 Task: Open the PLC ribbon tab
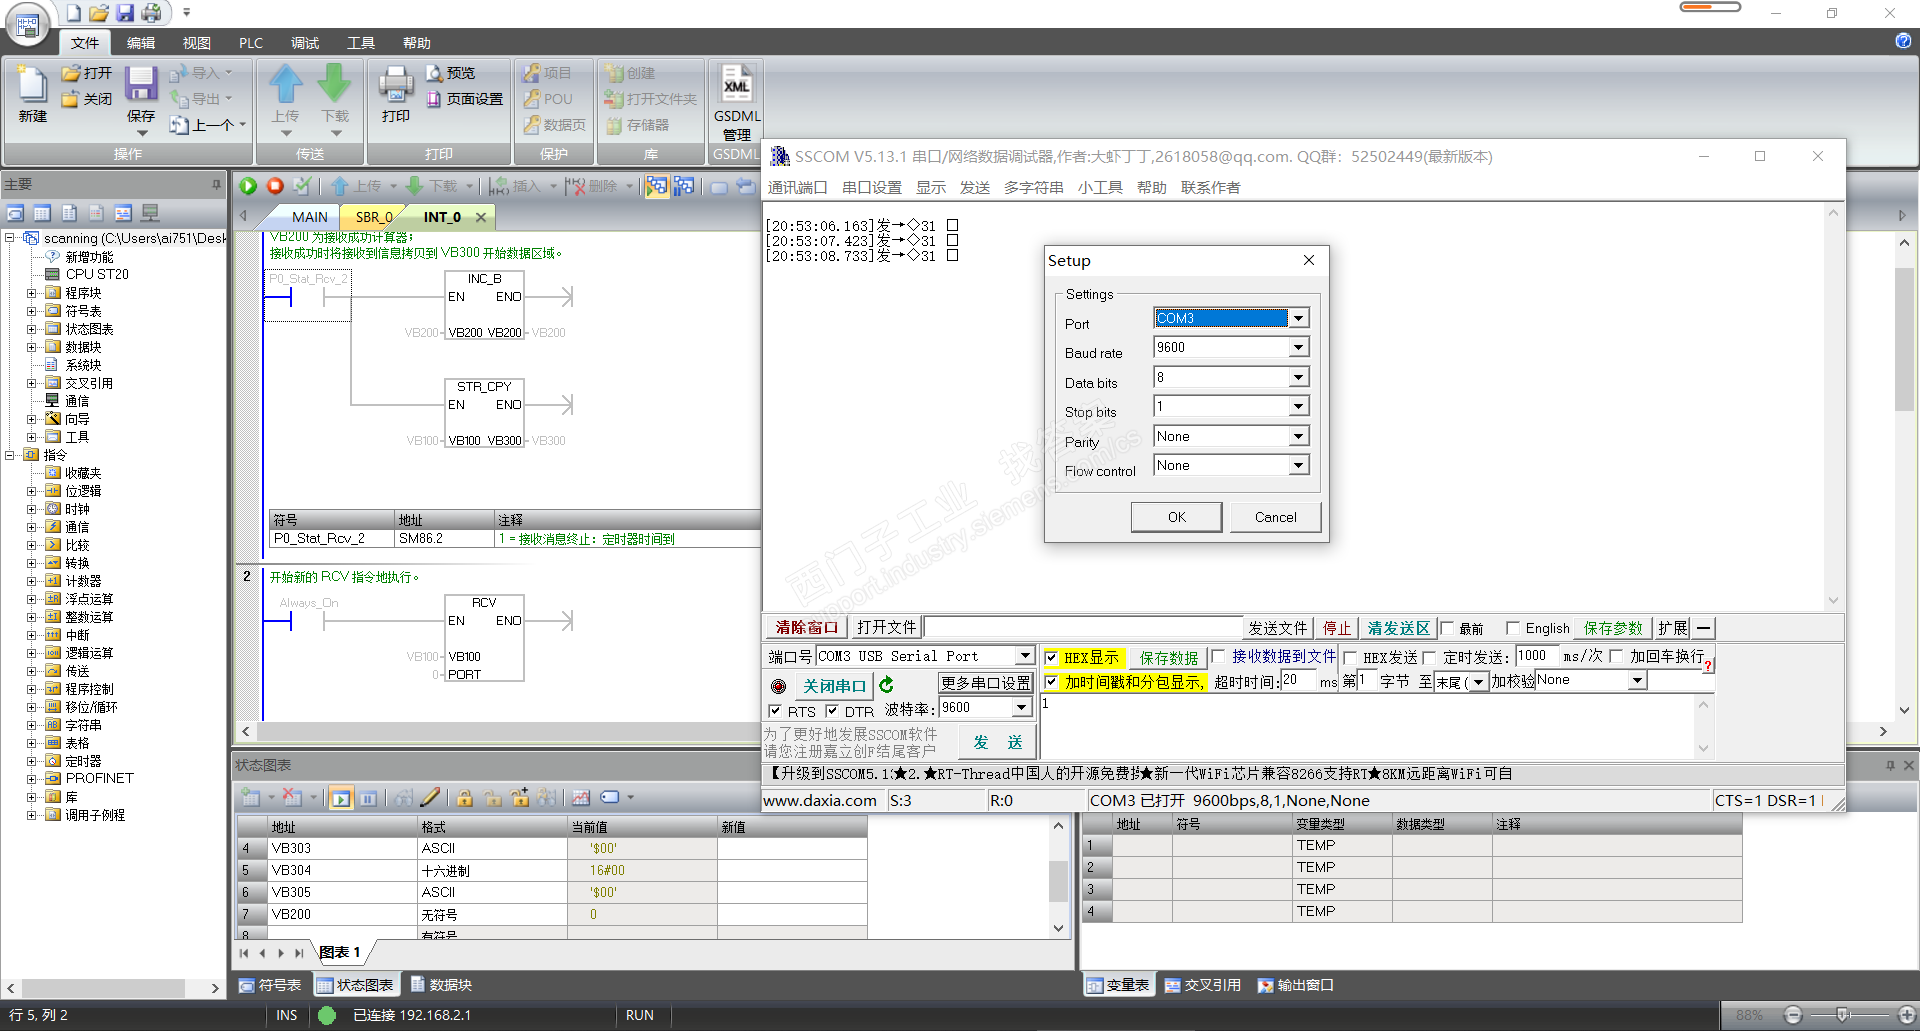click(251, 43)
